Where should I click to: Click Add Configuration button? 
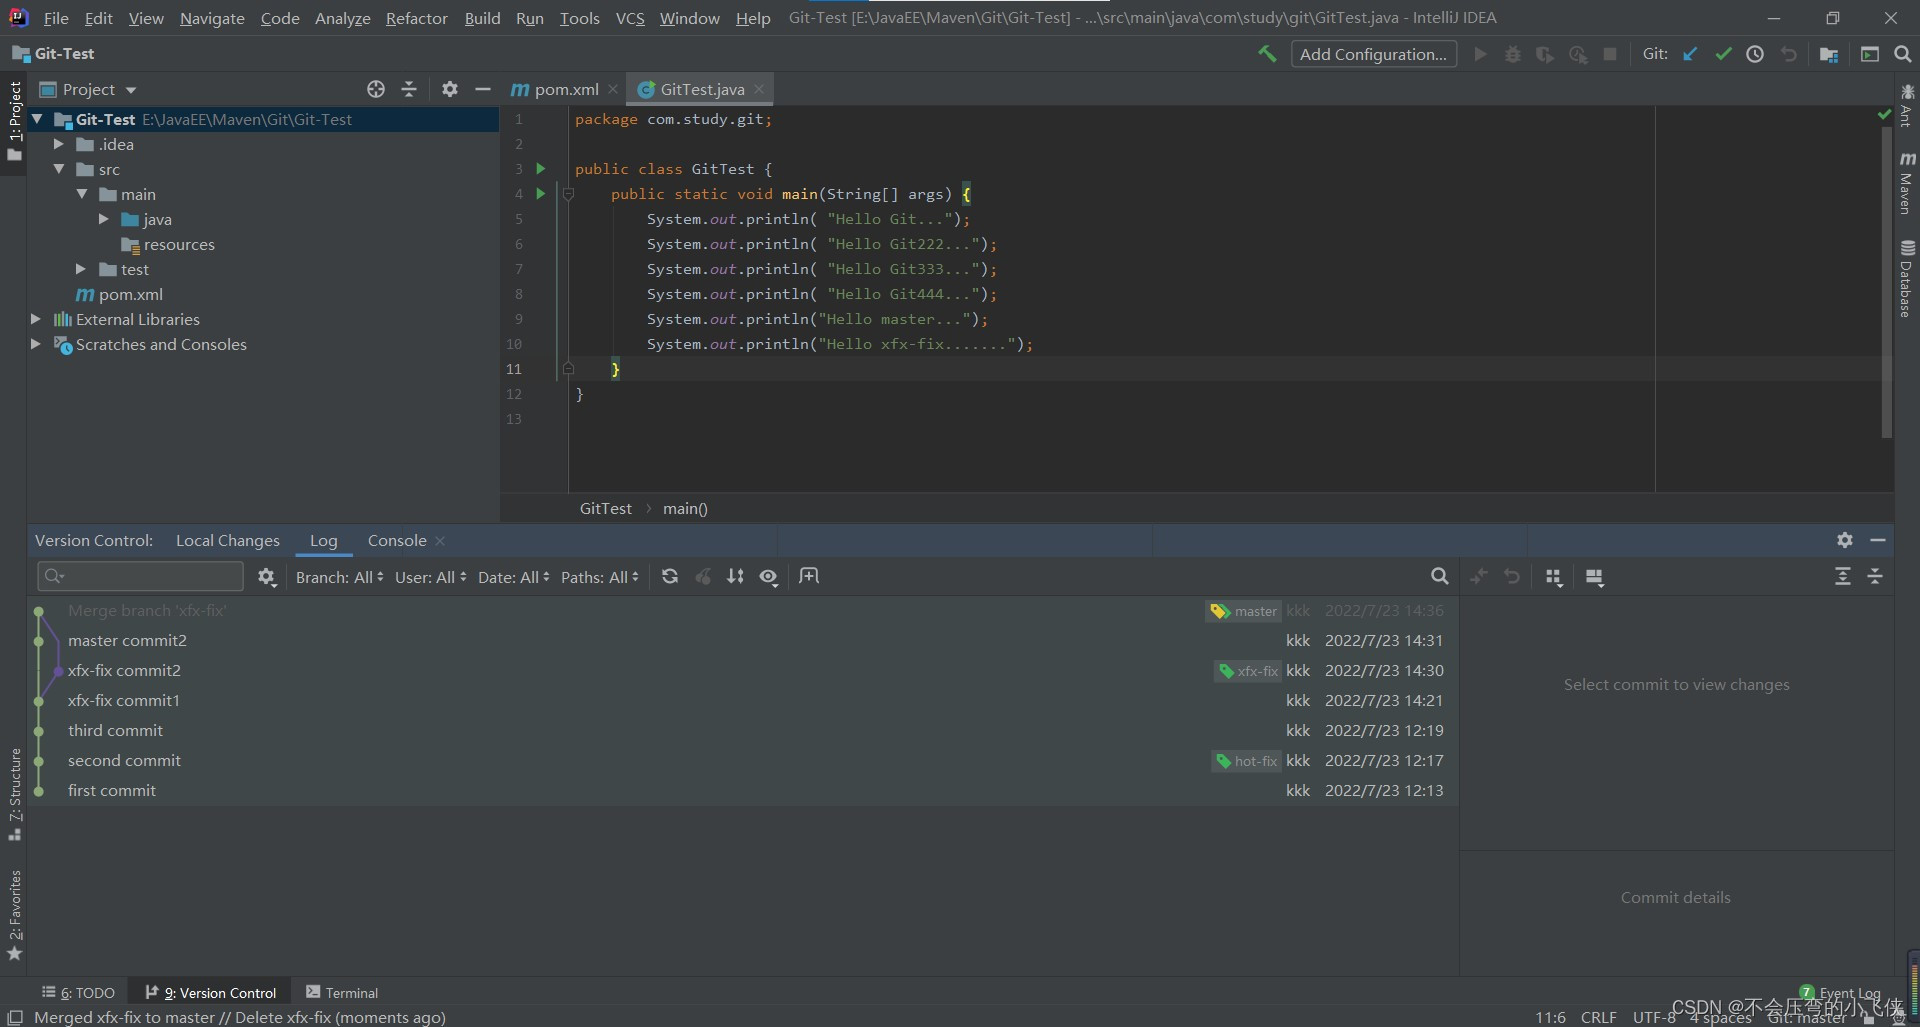point(1373,54)
